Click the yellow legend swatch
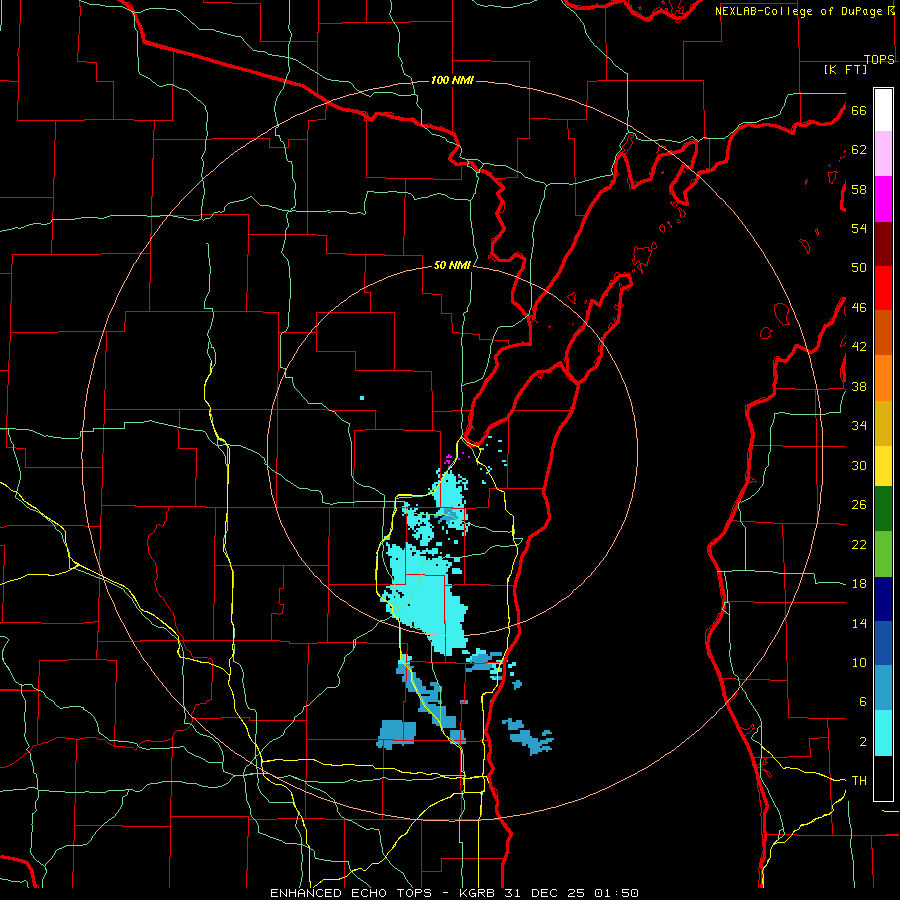 (883, 466)
